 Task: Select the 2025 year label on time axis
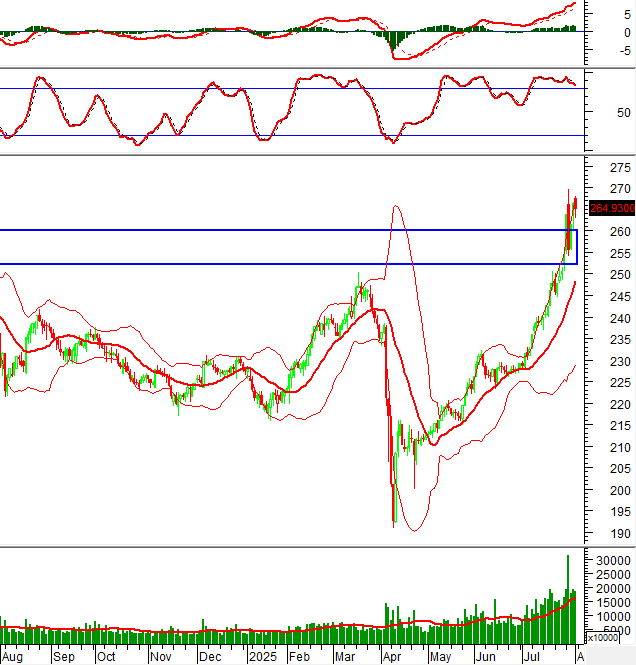(263, 657)
